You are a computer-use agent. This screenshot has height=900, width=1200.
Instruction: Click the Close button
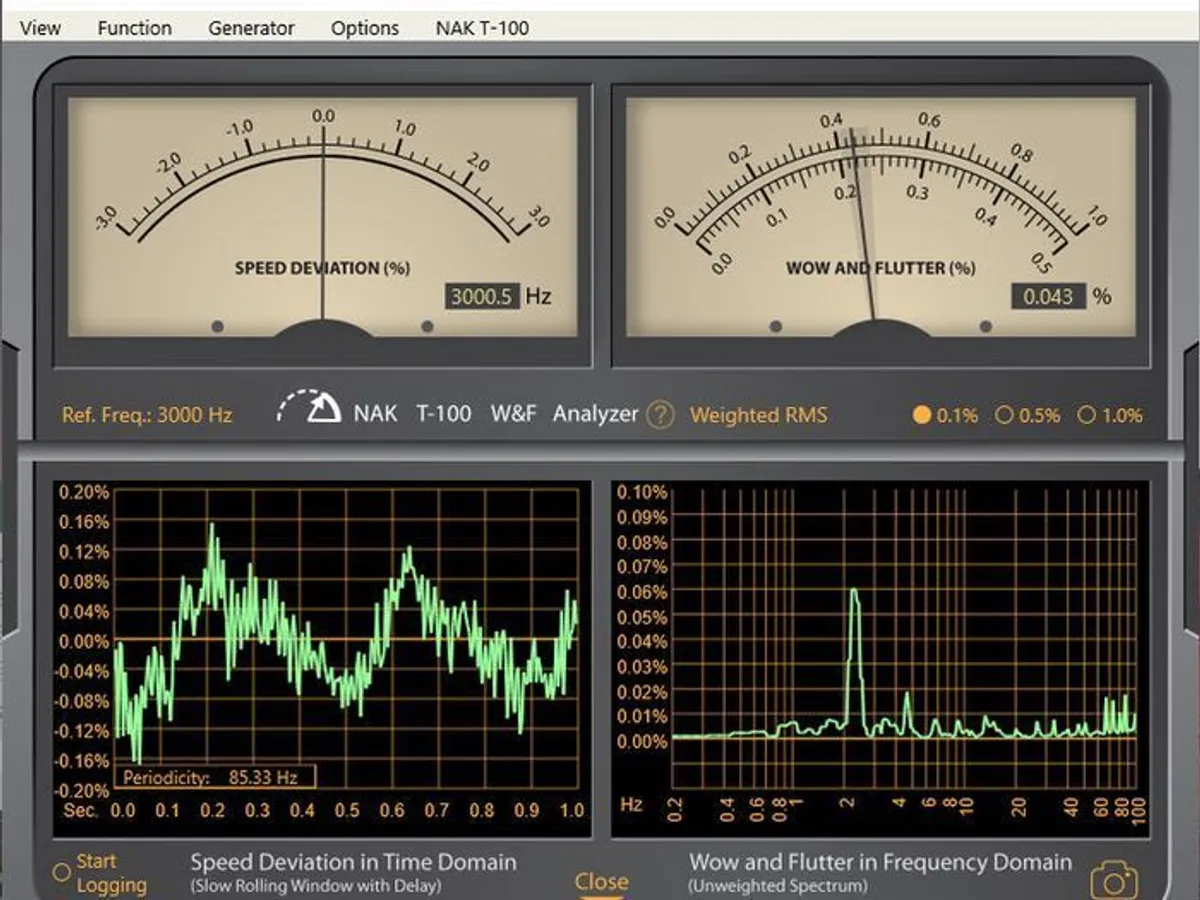click(x=602, y=880)
